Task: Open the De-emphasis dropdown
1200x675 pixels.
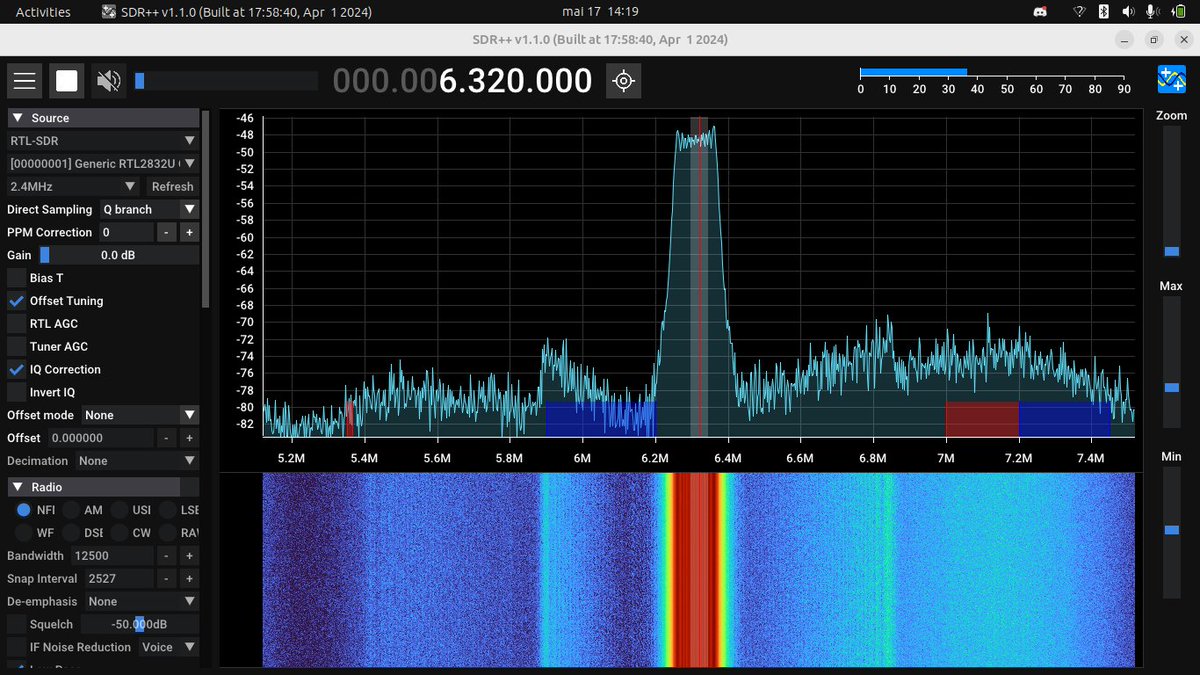Action: coord(142,602)
